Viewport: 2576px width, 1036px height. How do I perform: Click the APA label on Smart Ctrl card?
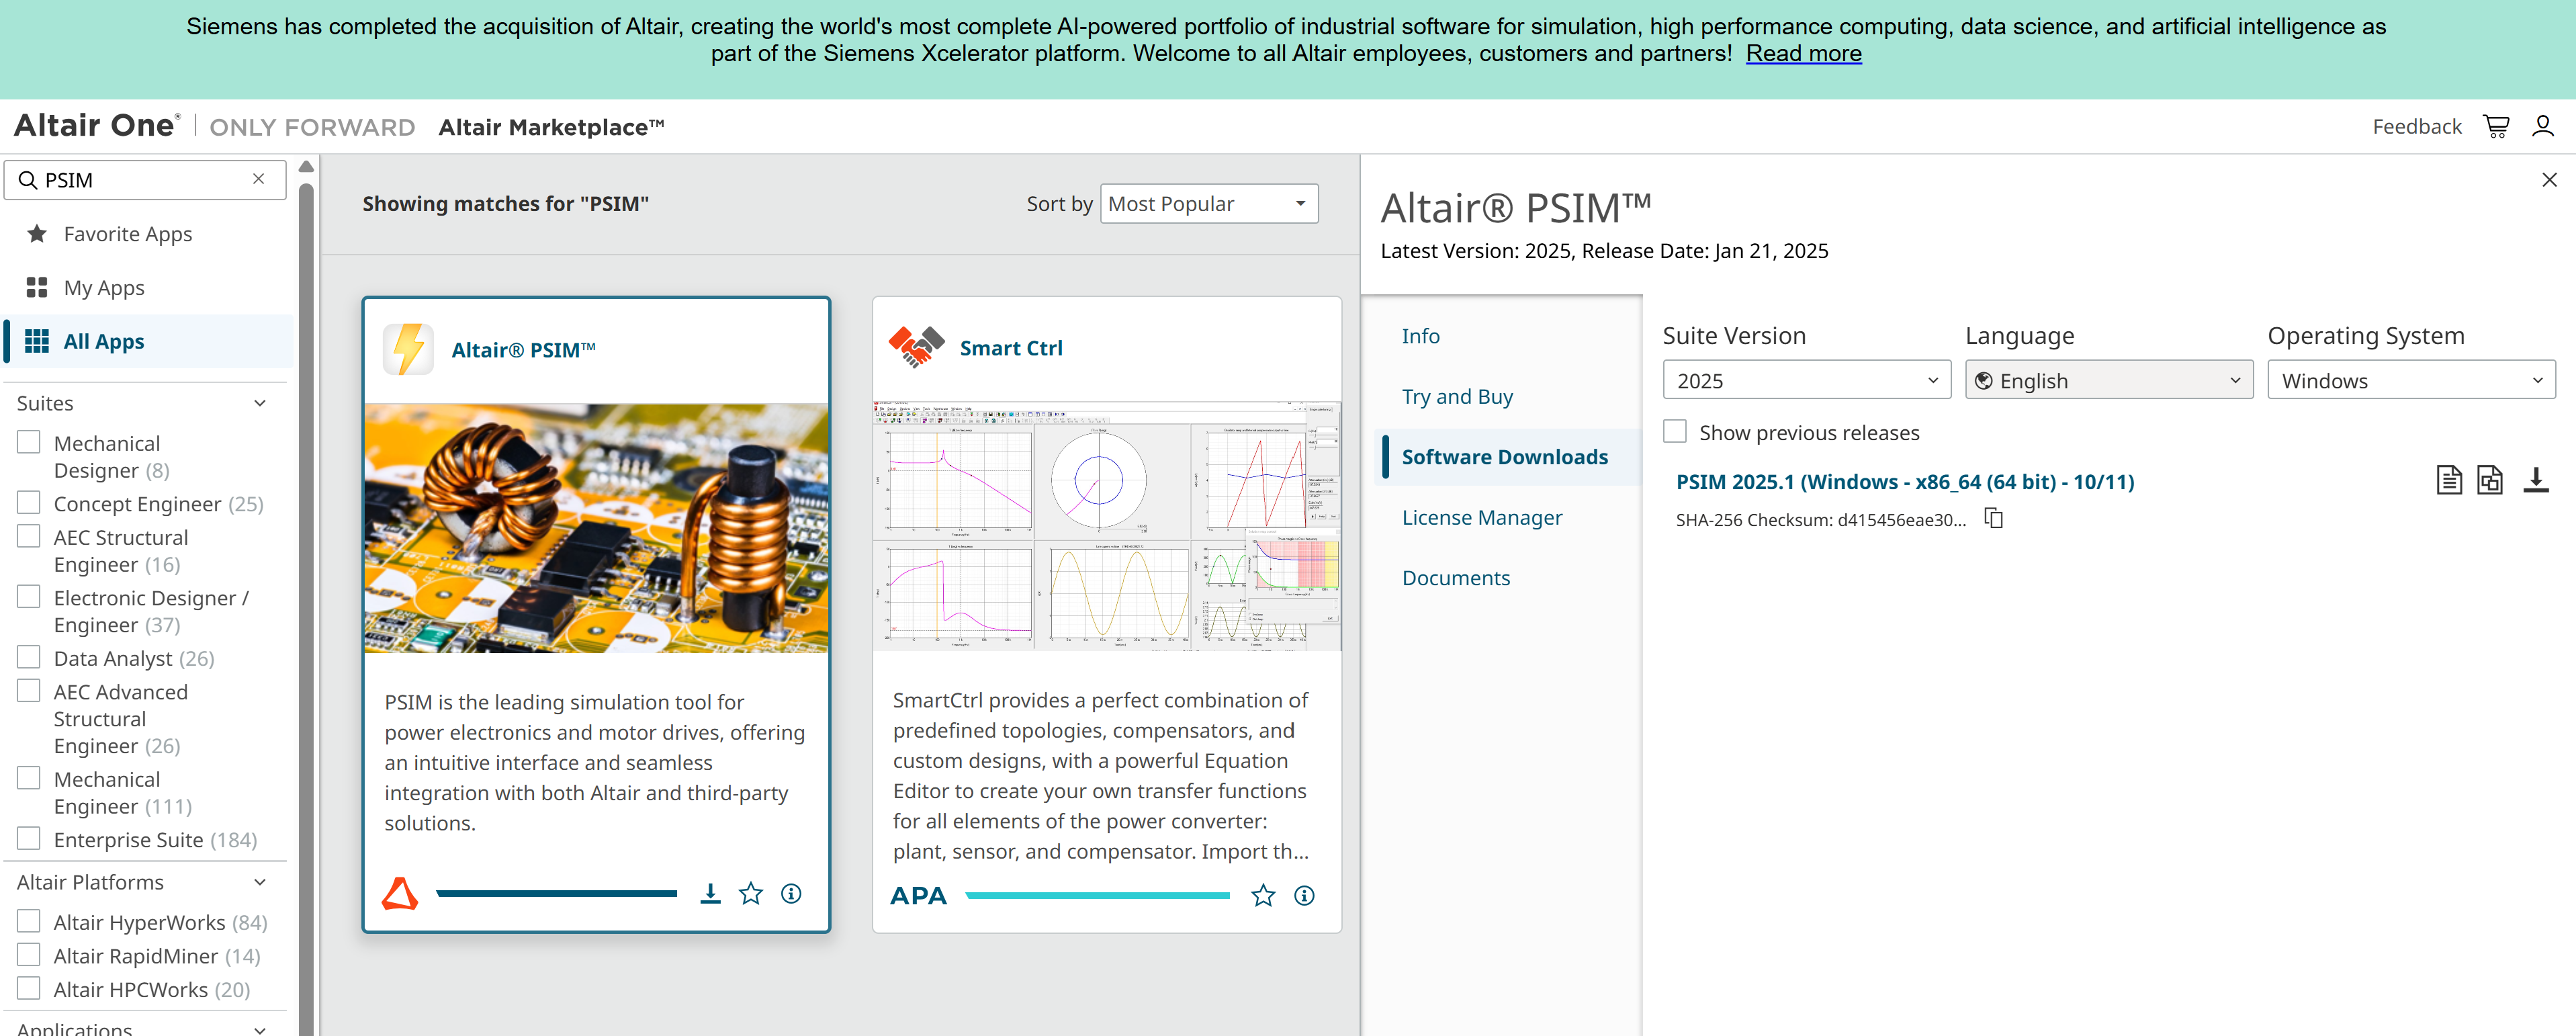[918, 895]
